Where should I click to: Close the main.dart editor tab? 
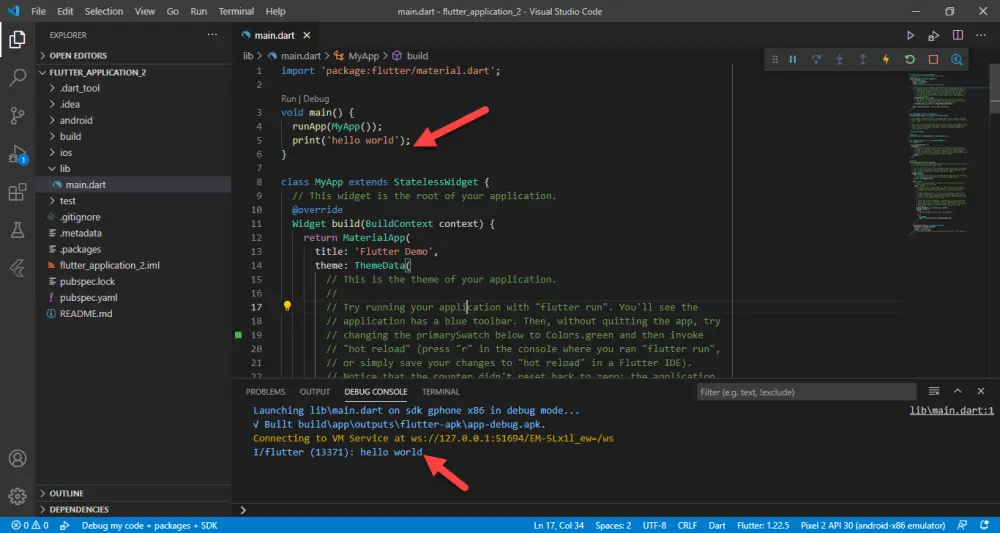[x=307, y=36]
